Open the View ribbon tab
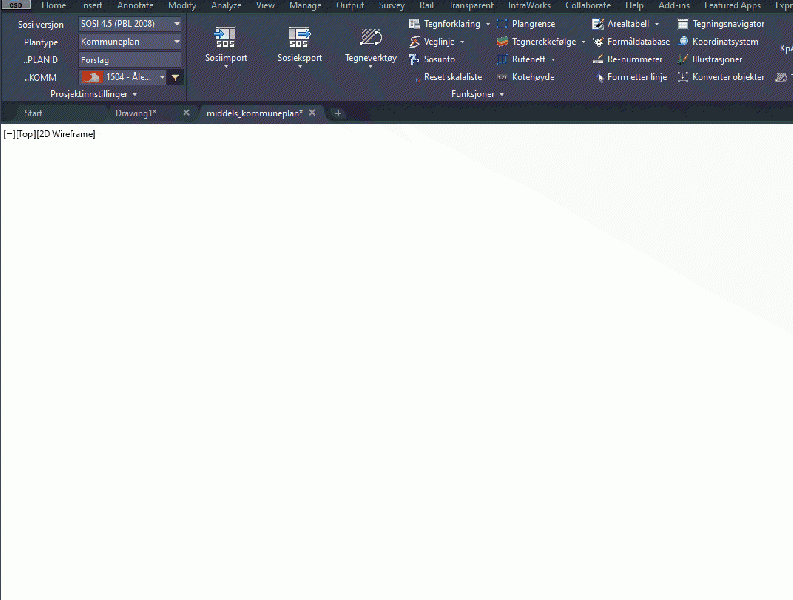This screenshot has height=600, width=793. (x=265, y=5)
